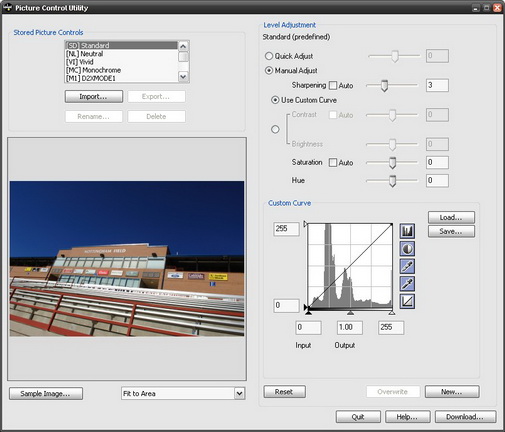Viewport: 505px width, 432px height.
Task: Click the Import... button
Action: click(94, 97)
